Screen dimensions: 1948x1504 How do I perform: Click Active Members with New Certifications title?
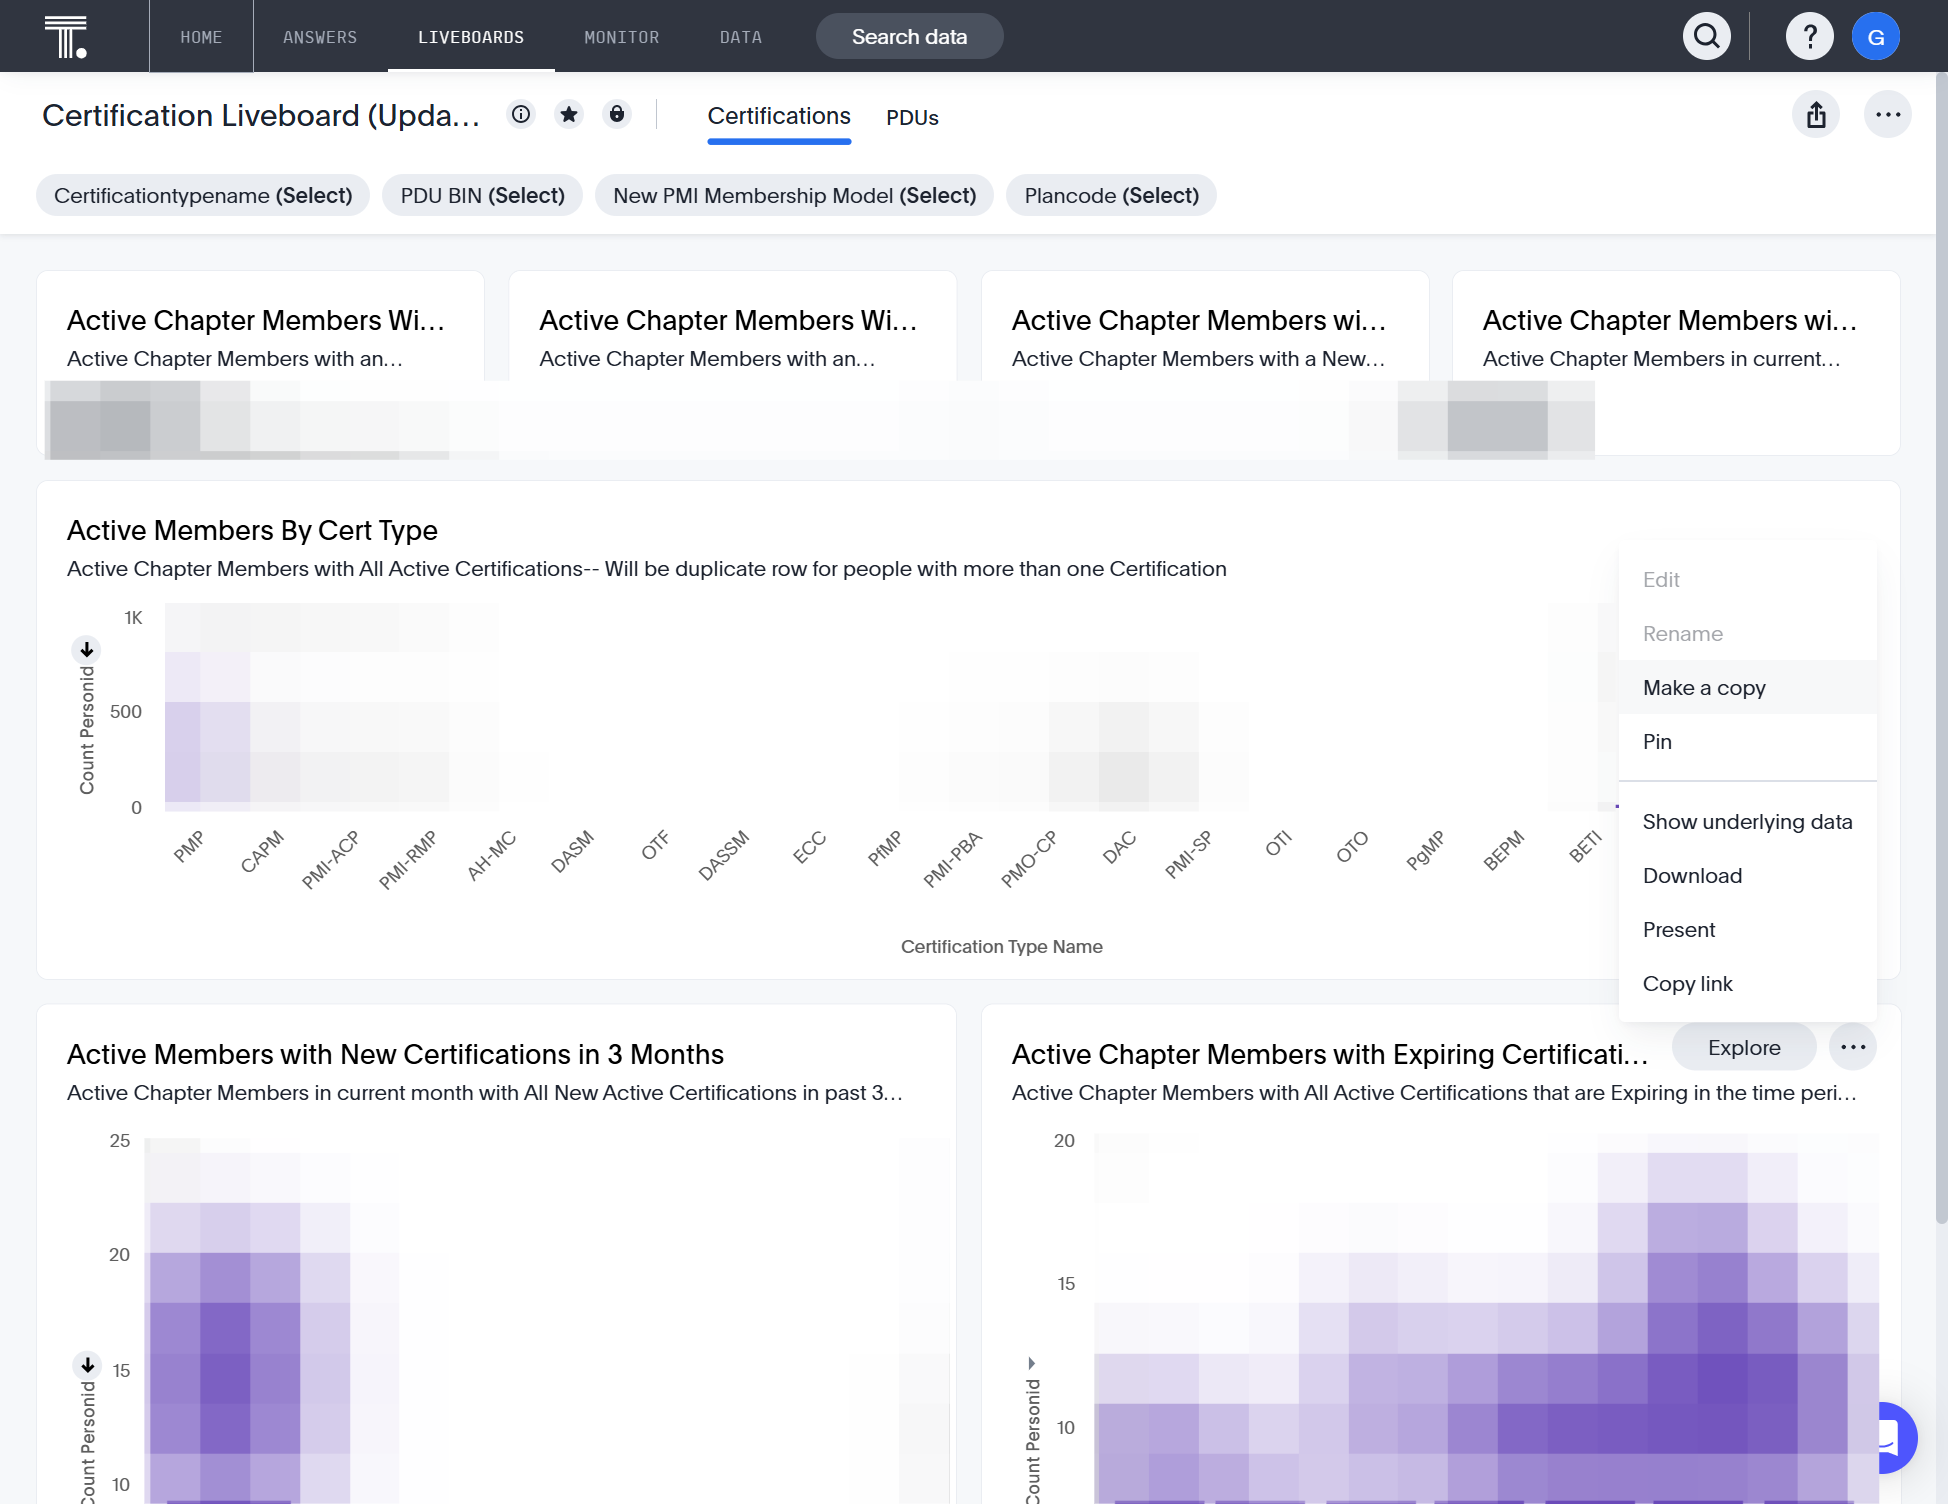tap(395, 1054)
